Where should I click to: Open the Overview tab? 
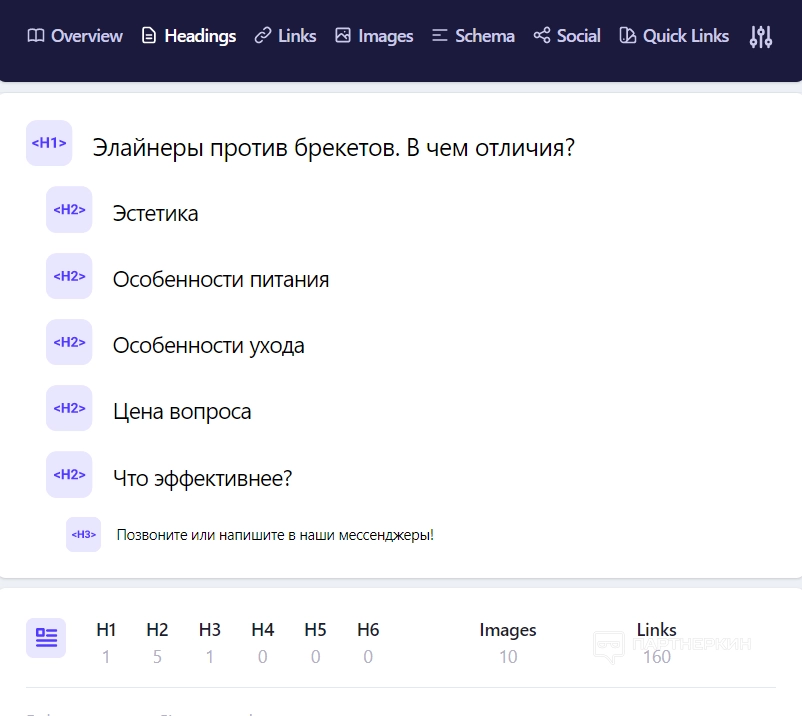click(x=75, y=36)
